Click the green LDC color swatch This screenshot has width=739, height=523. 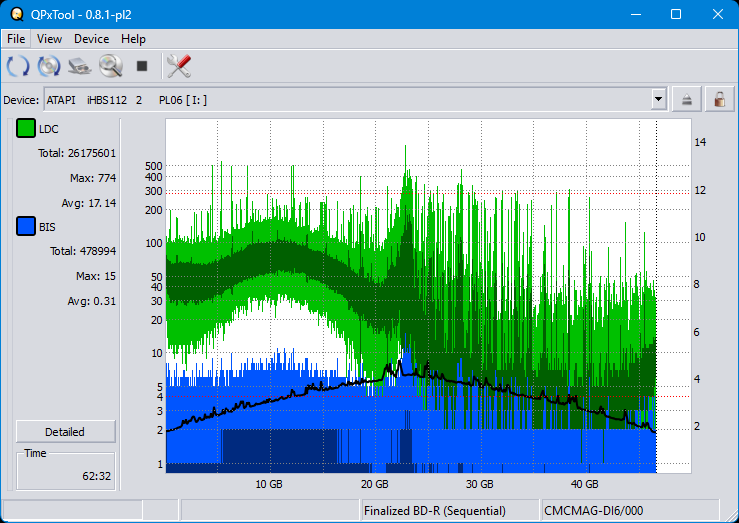click(x=26, y=129)
